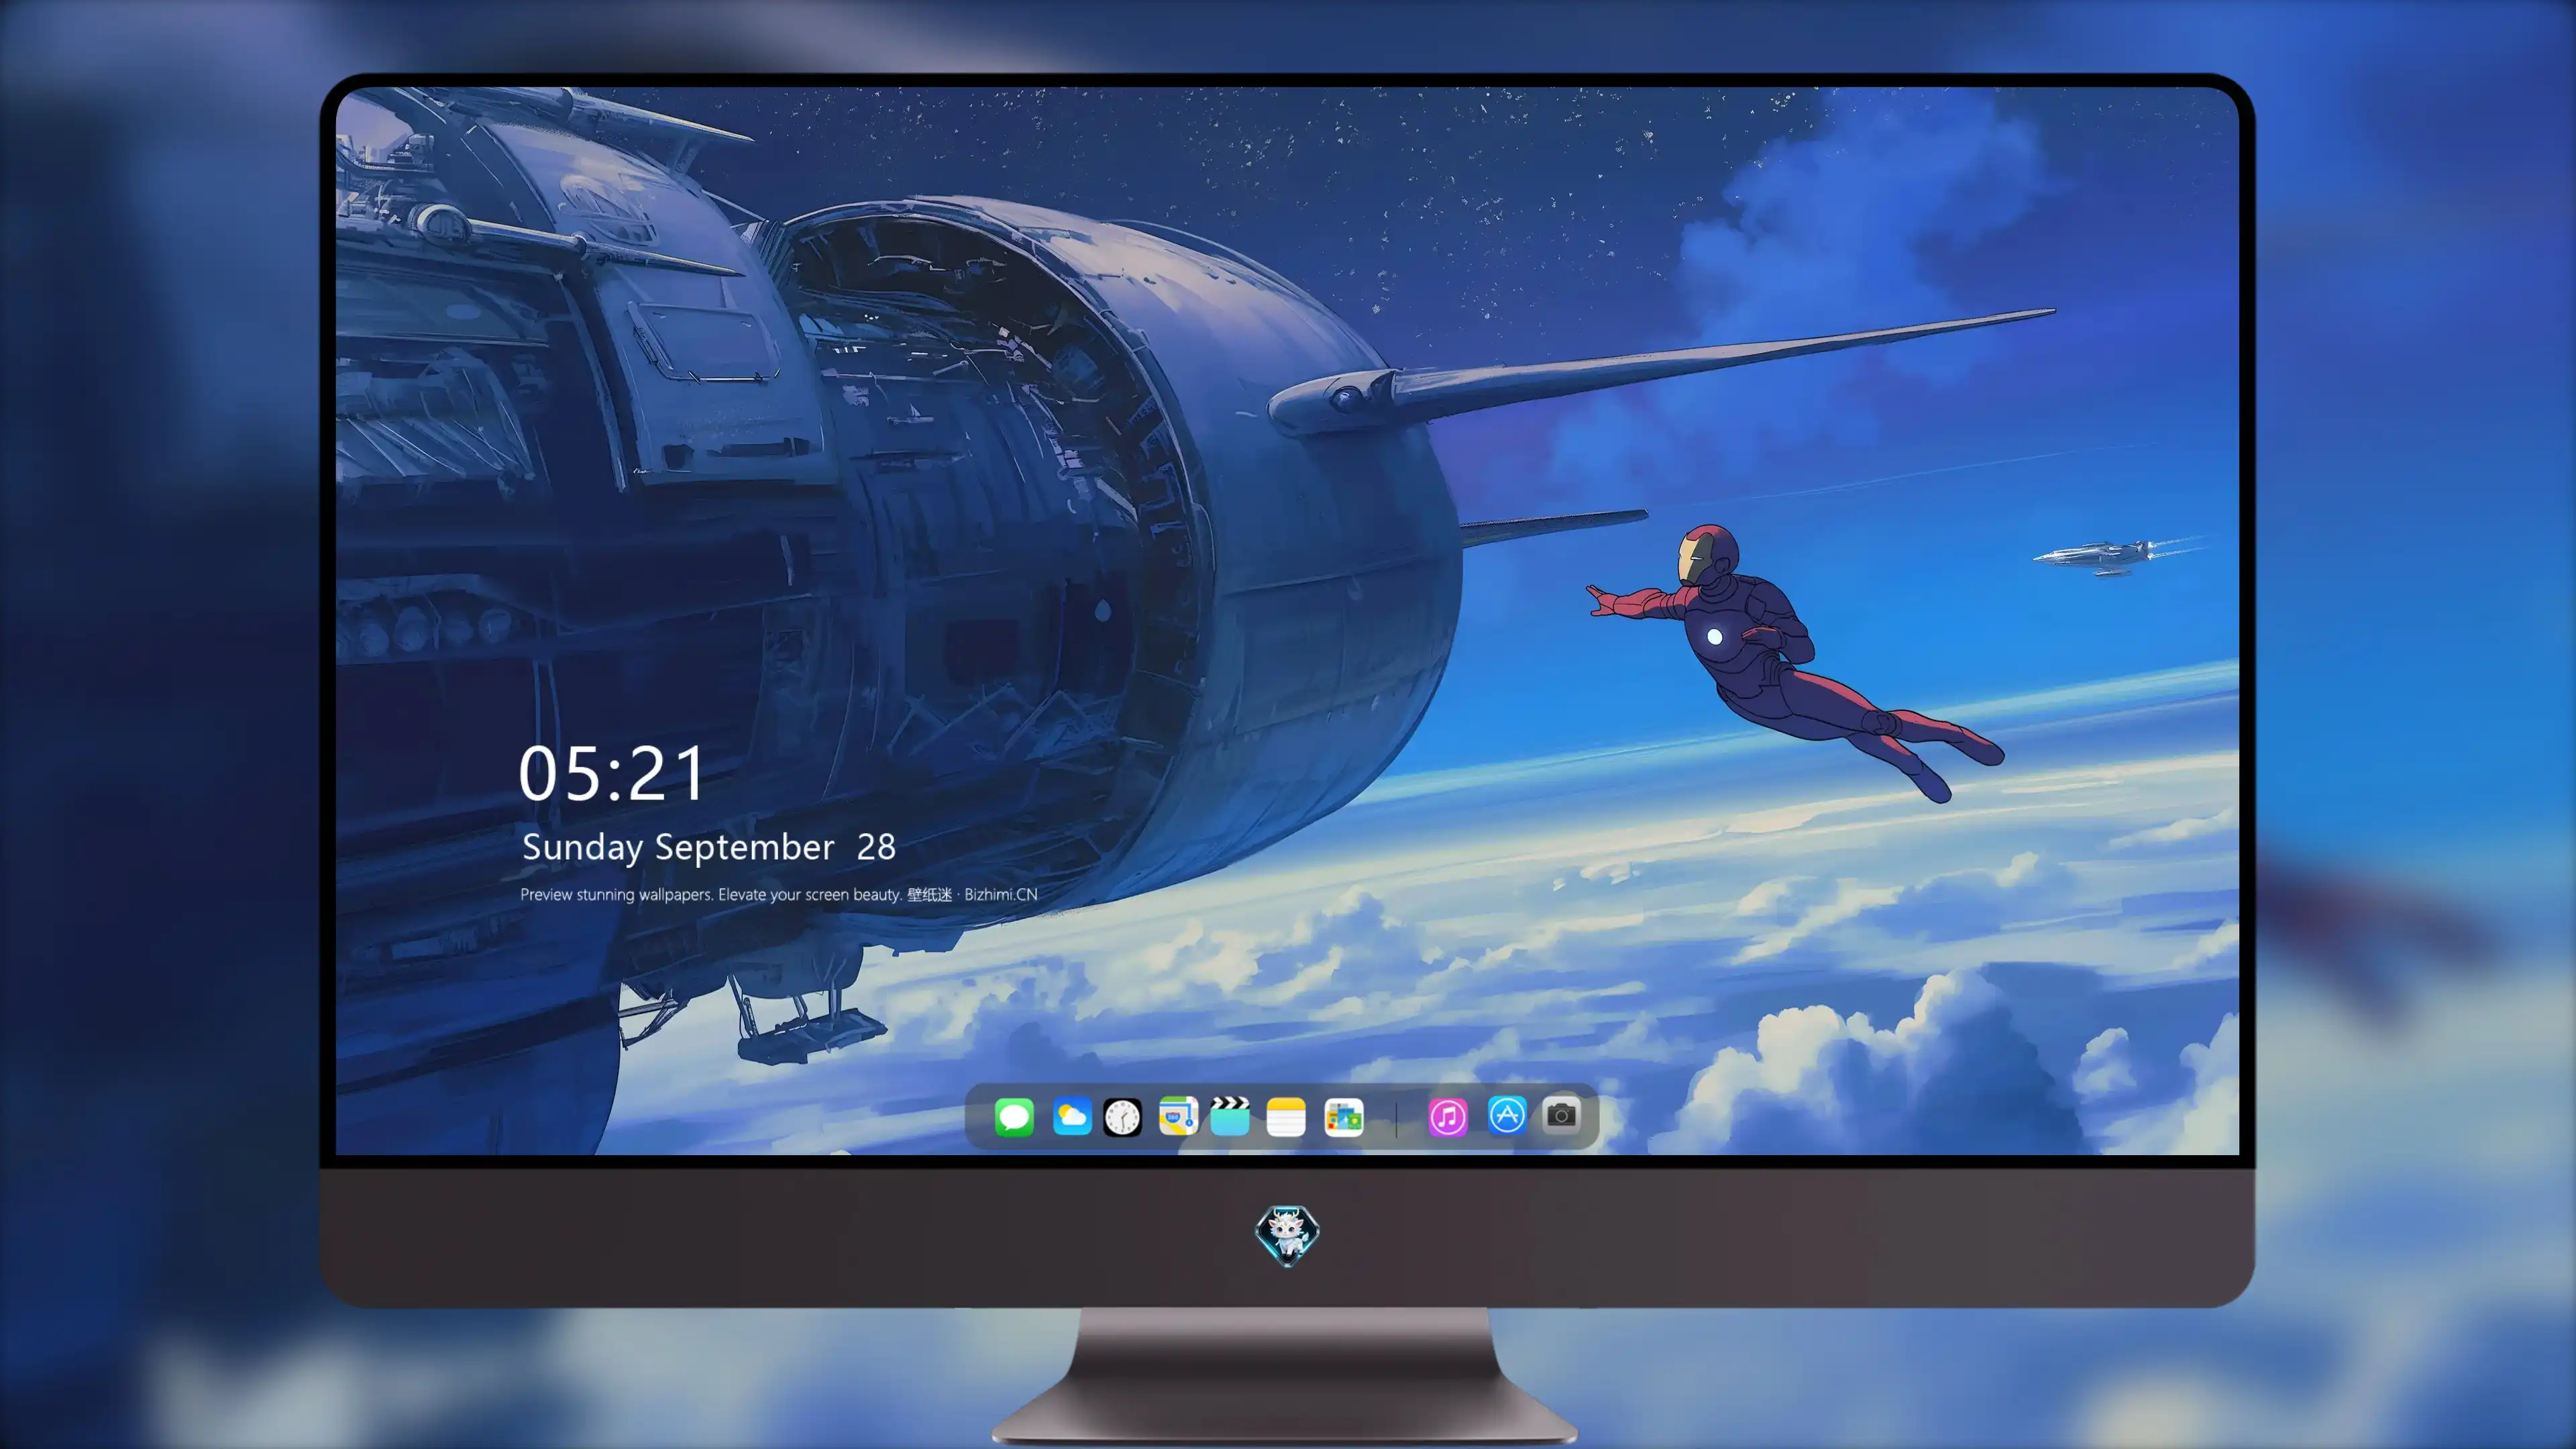2576x1449 pixels.
Task: Open the App Store from the dock
Action: pos(1507,1115)
